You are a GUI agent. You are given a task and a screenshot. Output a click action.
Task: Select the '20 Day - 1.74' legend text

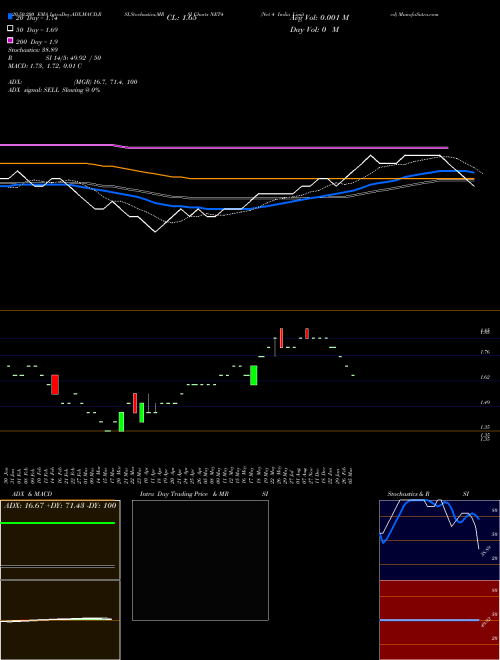[36, 18]
